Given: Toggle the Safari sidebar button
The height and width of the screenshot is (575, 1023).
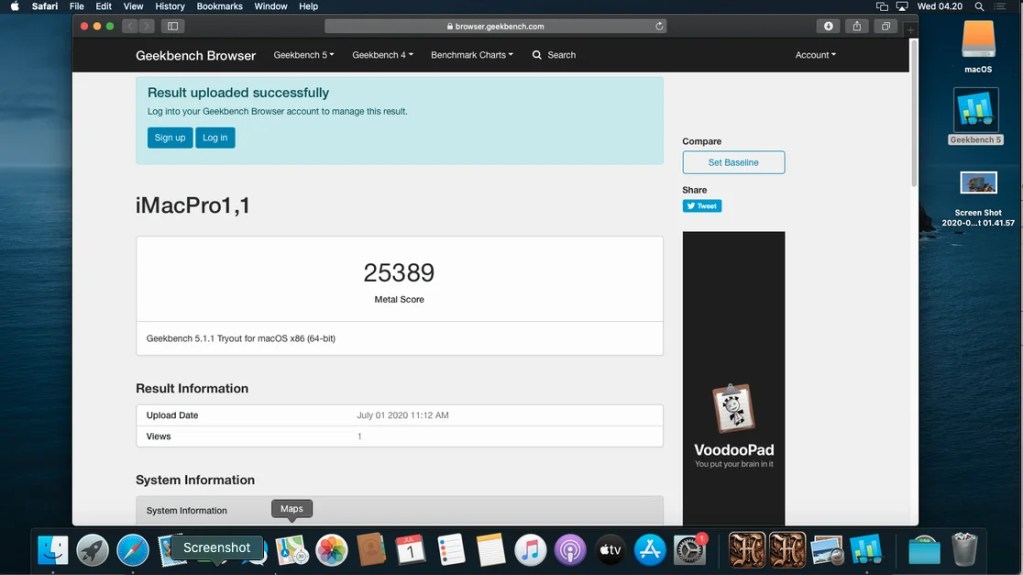Looking at the screenshot, I should click(173, 26).
